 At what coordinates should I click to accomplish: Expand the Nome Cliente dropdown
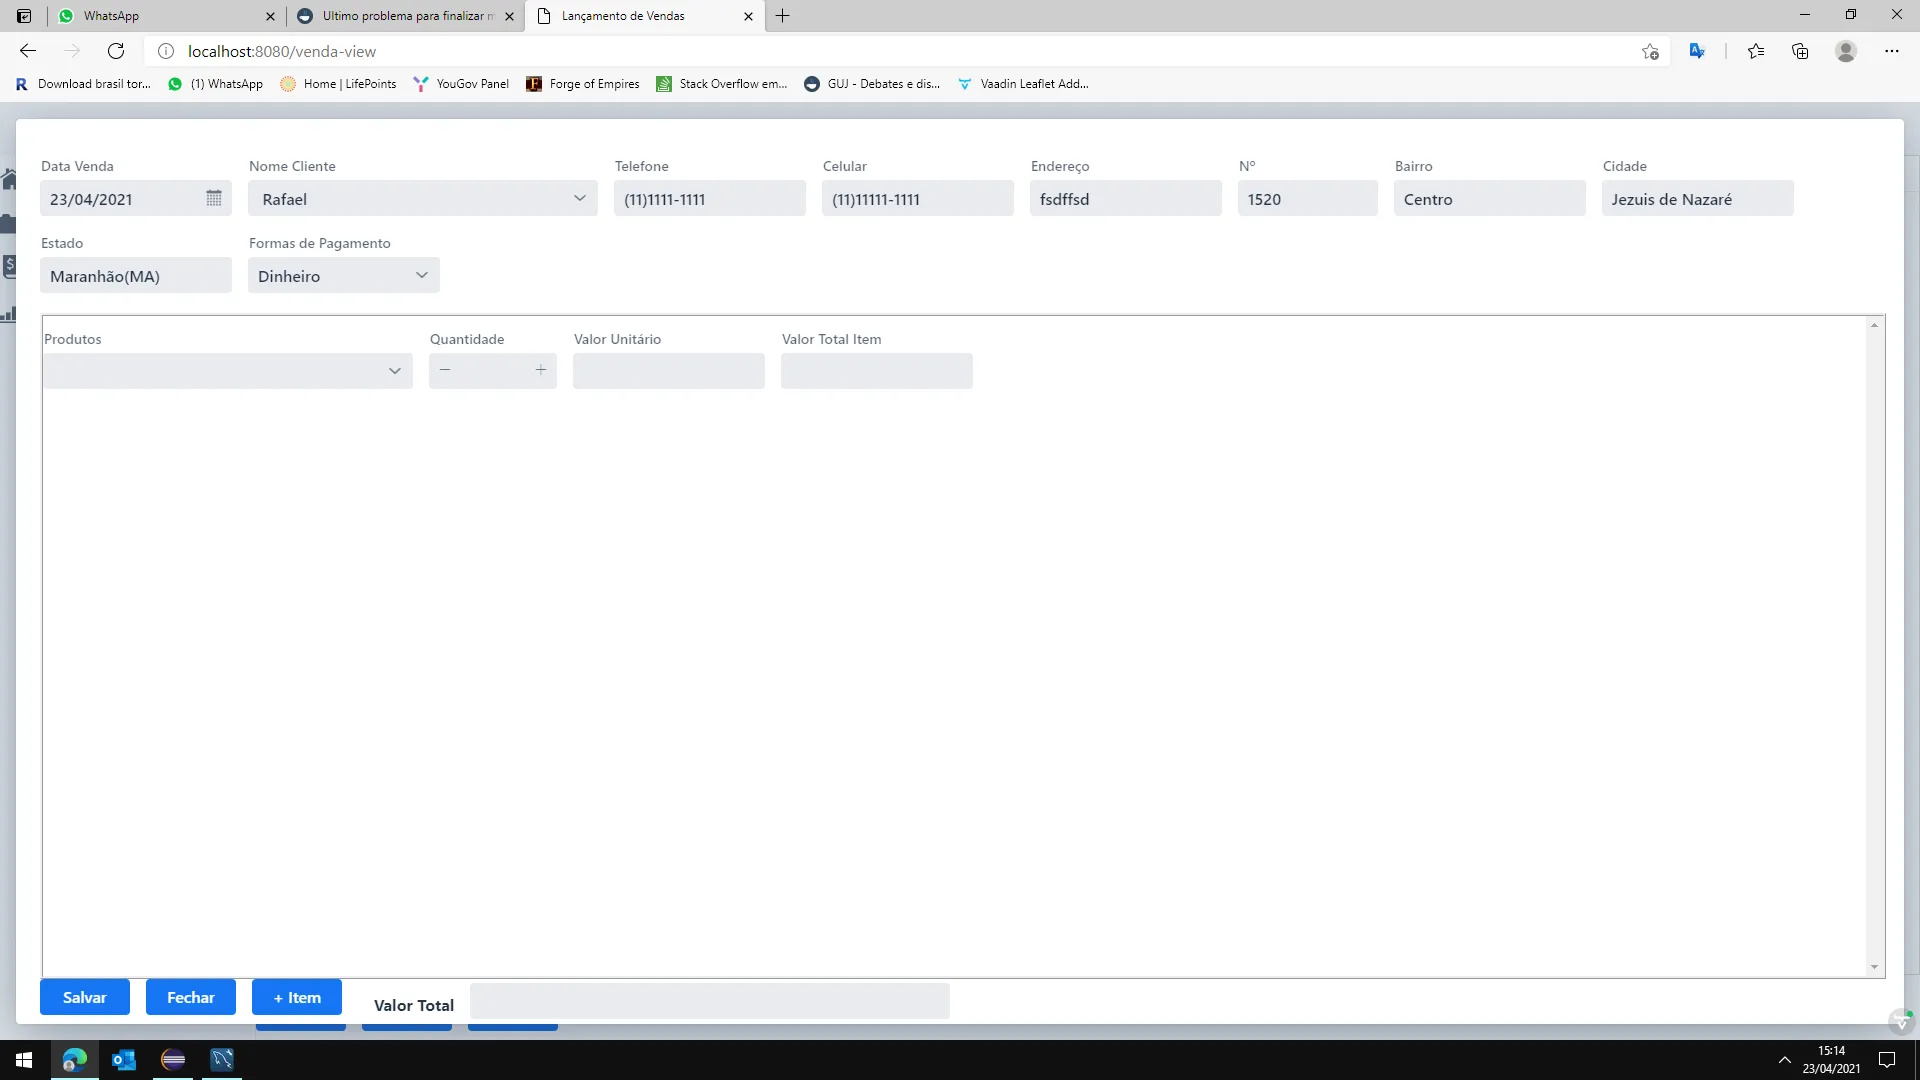point(580,198)
